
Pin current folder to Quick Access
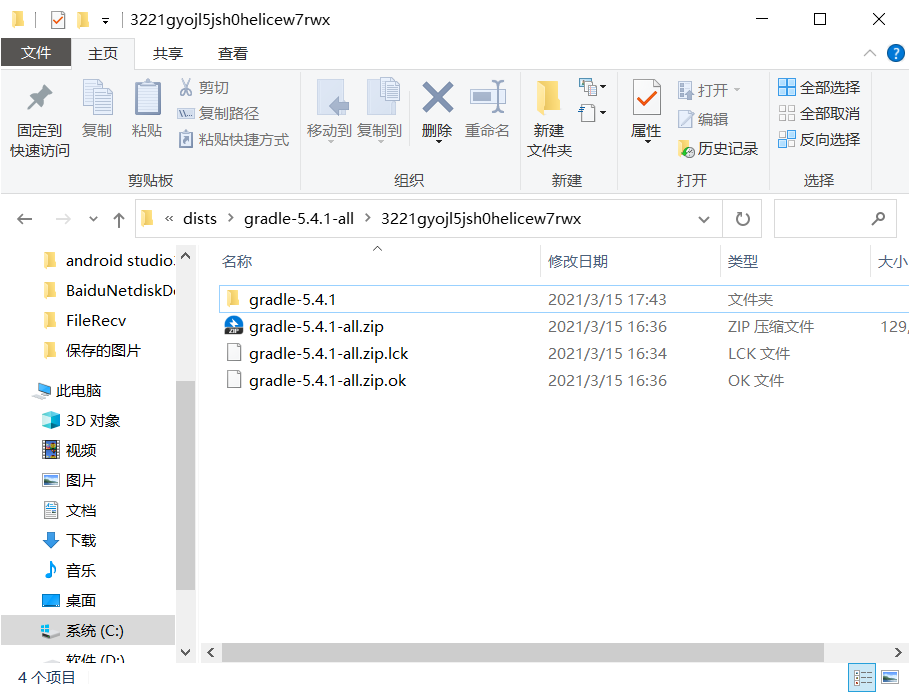coord(38,115)
